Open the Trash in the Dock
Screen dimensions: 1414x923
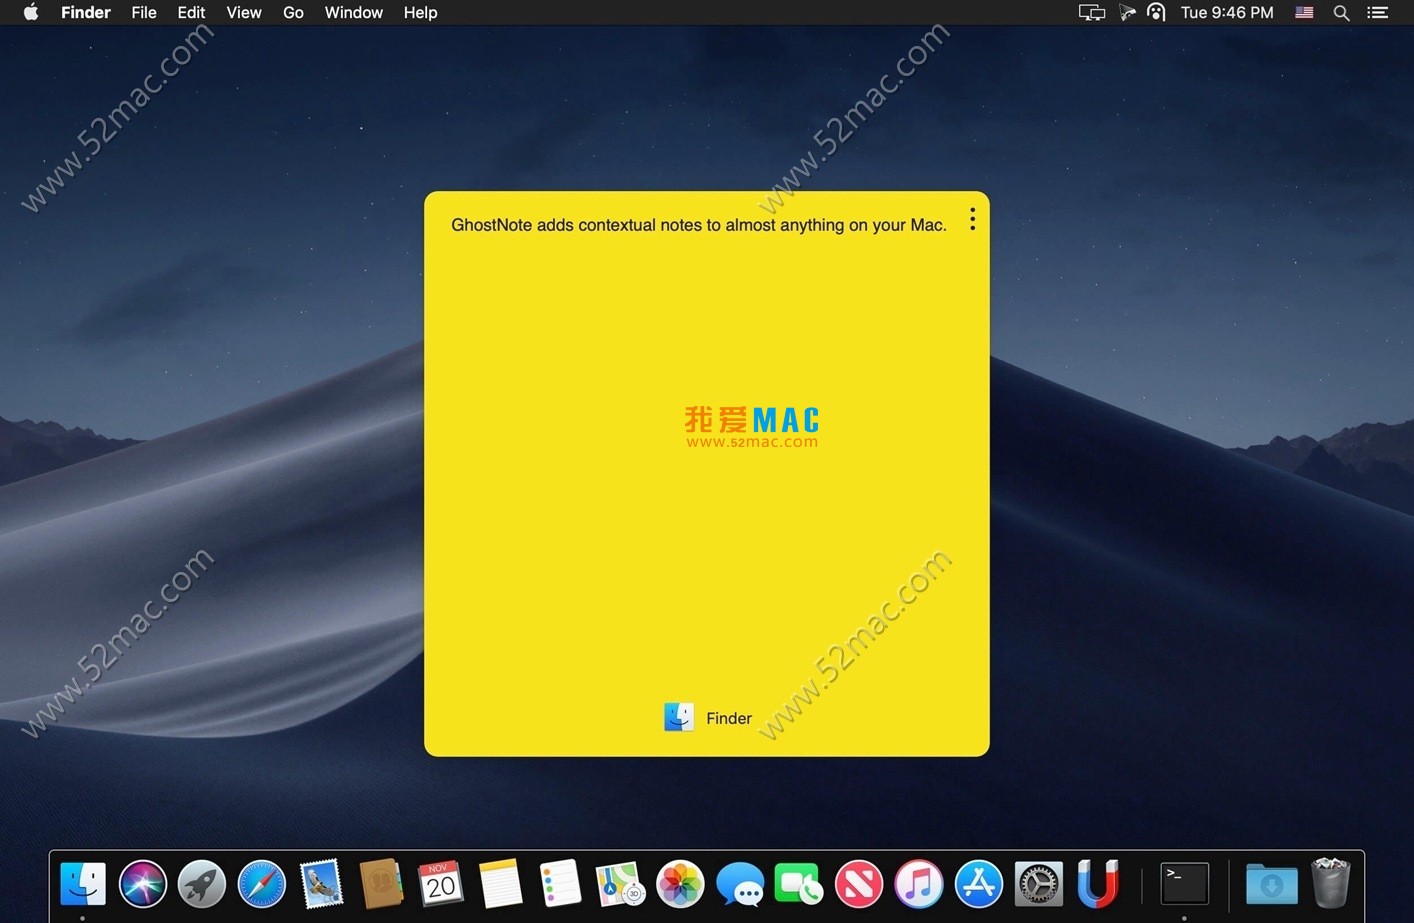pyautogui.click(x=1330, y=884)
